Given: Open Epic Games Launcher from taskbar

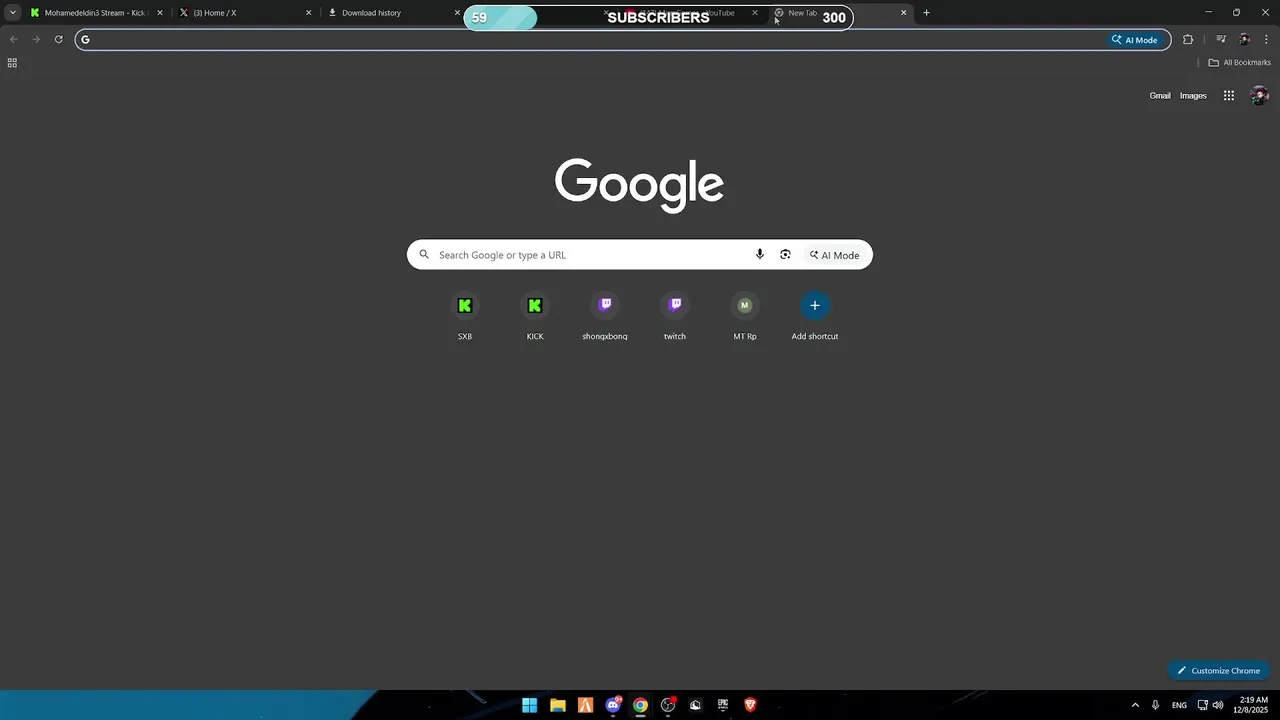Looking at the screenshot, I should 722,705.
